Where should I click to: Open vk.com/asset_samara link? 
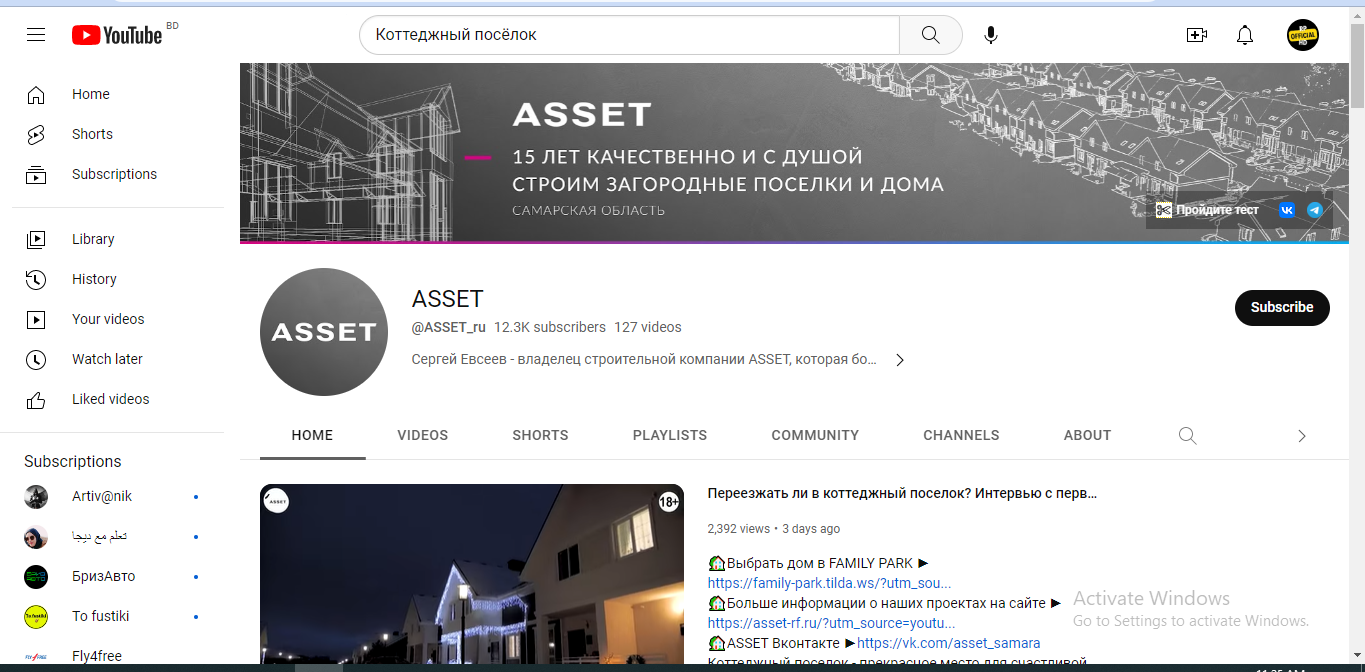(x=949, y=643)
